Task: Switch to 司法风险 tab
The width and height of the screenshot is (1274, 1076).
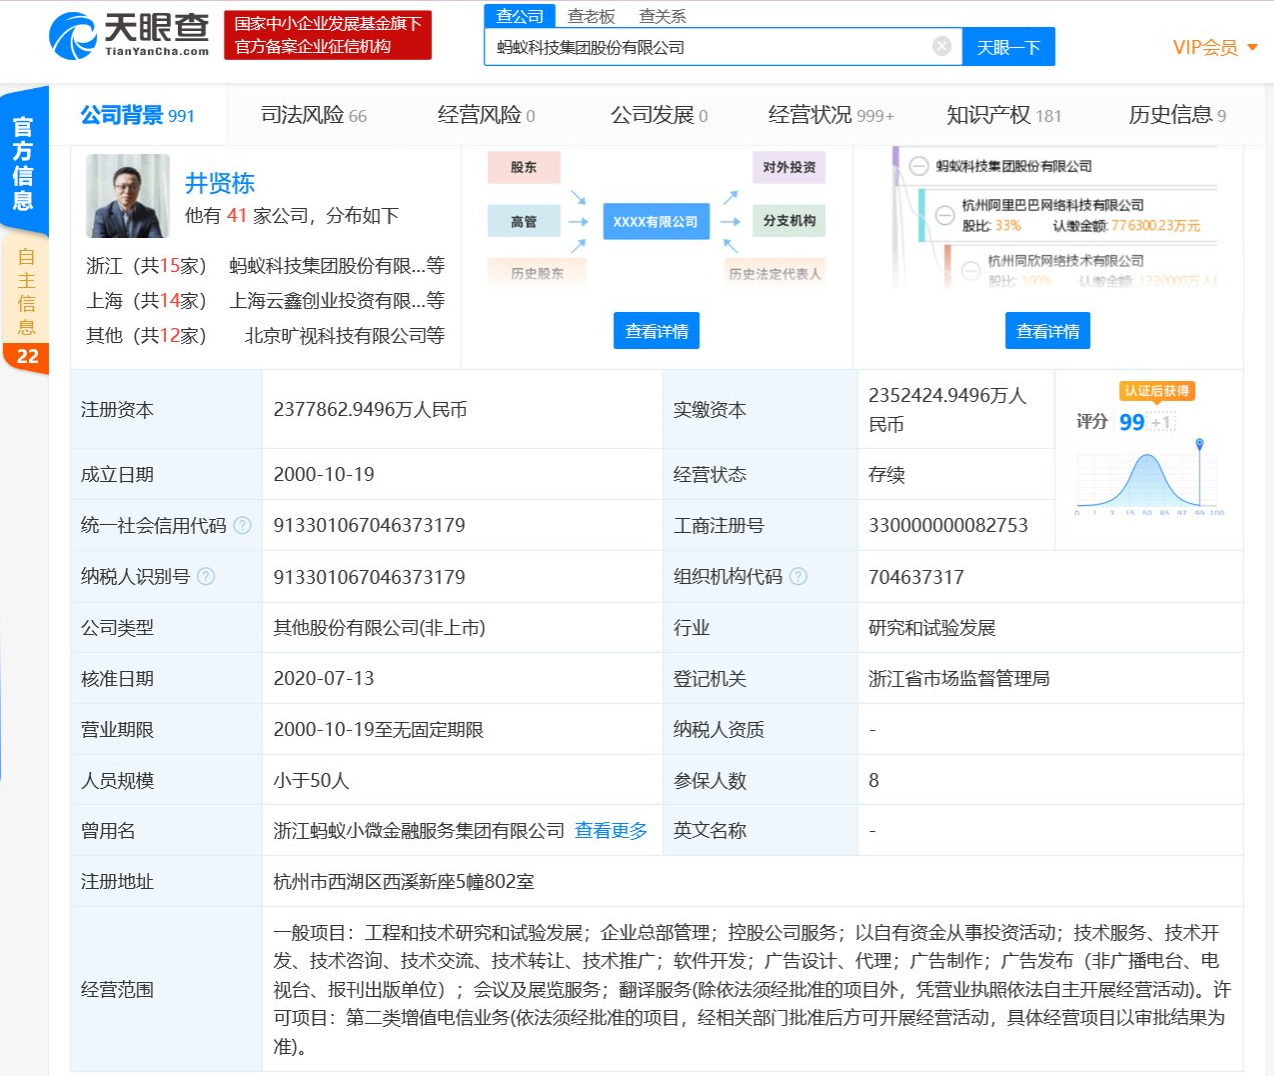Action: [313, 115]
